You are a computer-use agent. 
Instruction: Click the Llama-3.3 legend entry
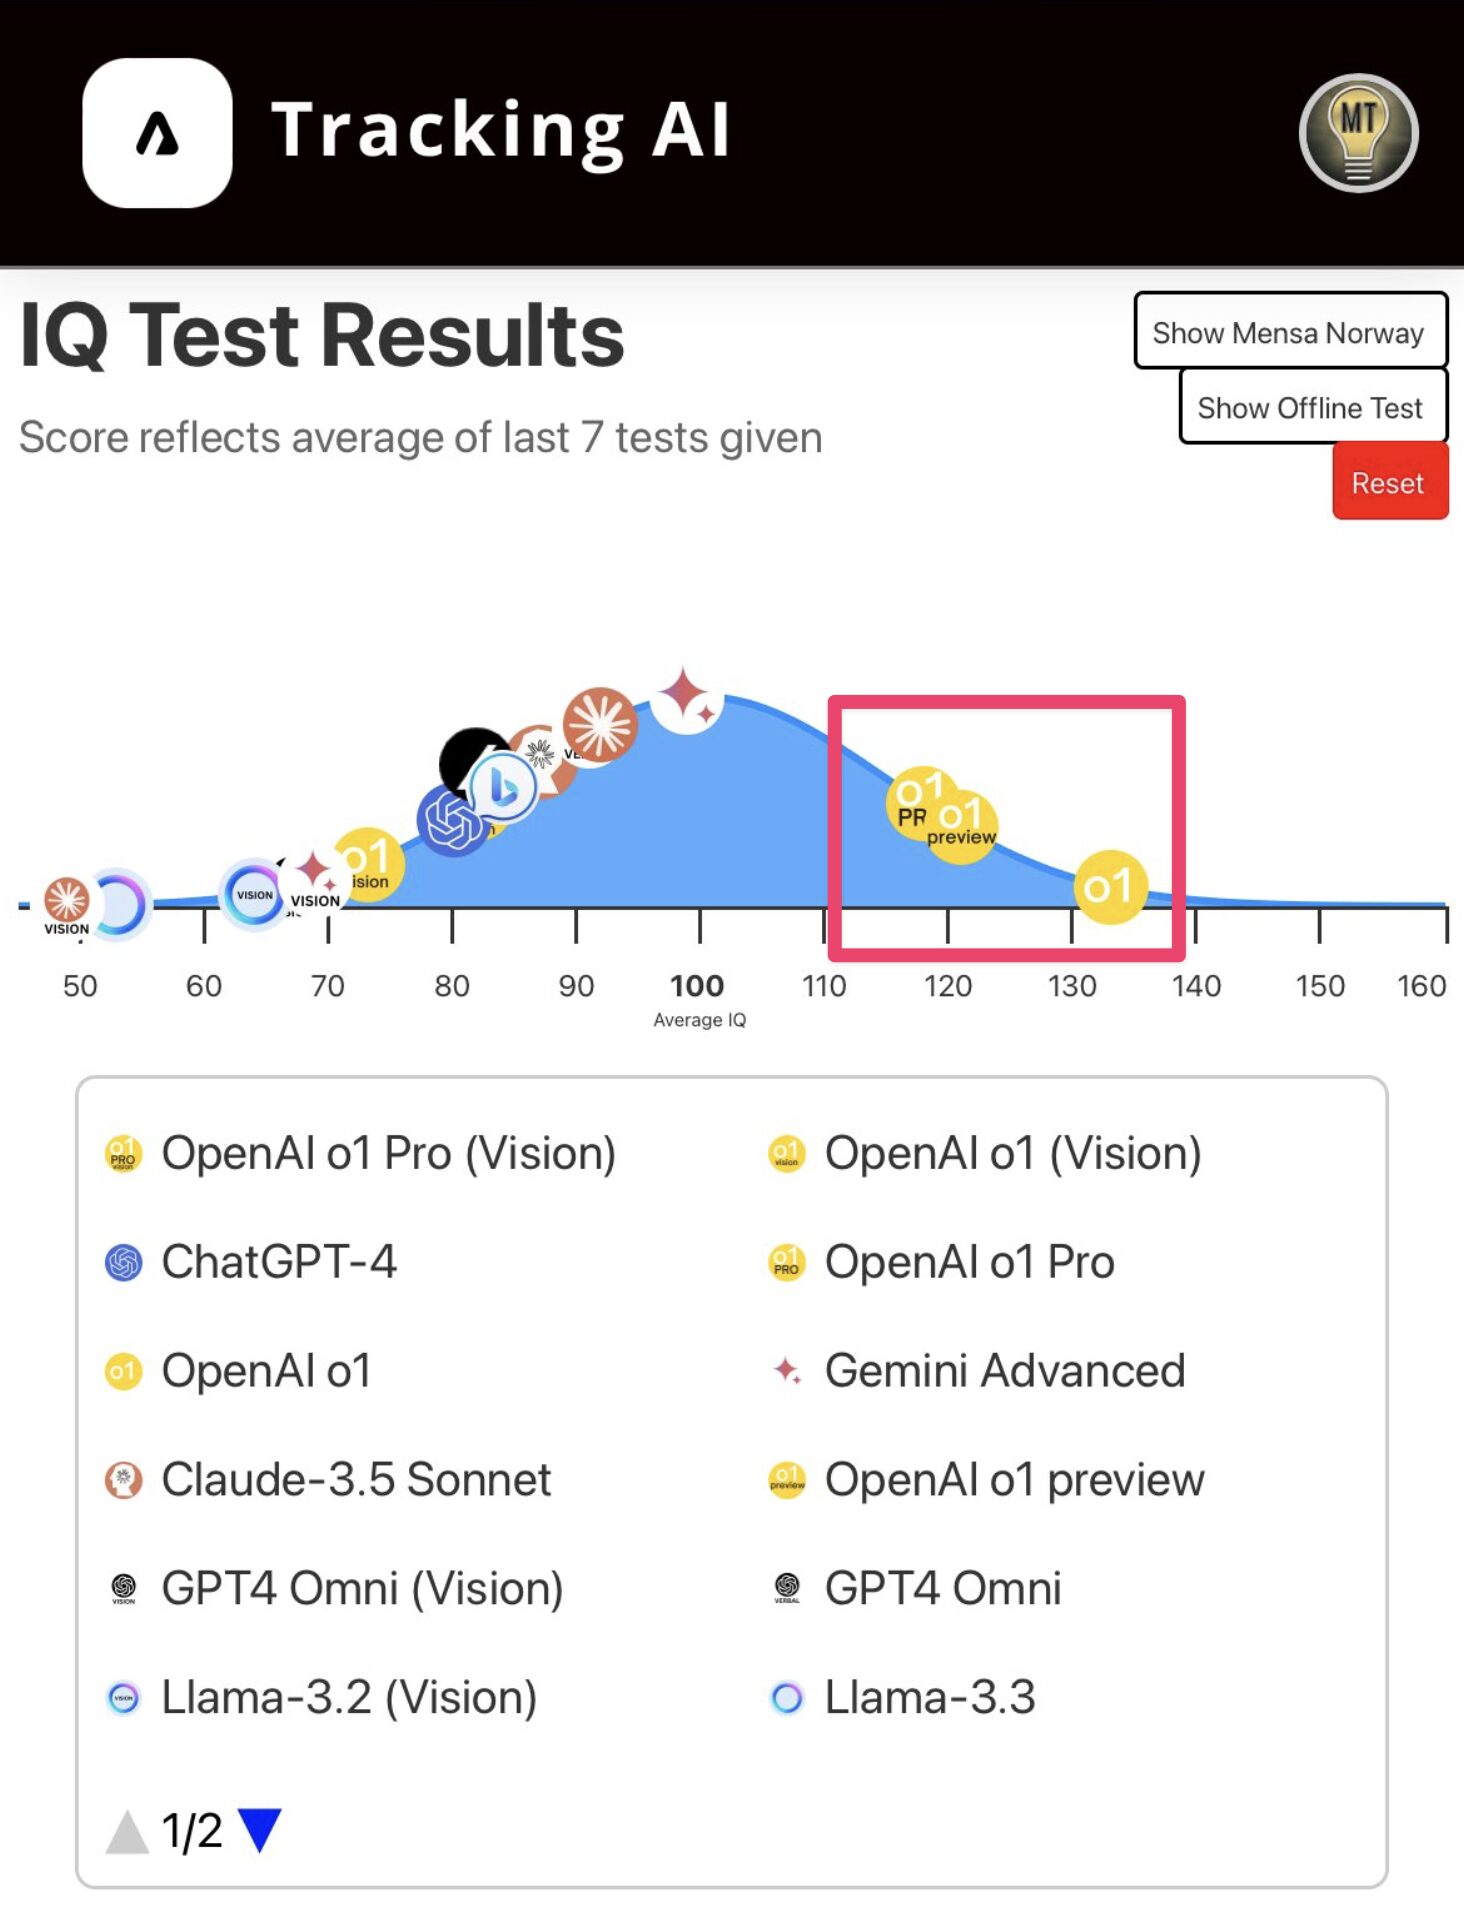tap(929, 1698)
